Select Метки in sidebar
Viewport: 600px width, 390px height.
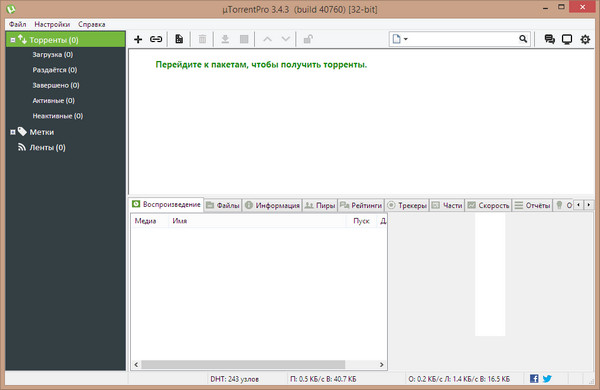pos(42,132)
